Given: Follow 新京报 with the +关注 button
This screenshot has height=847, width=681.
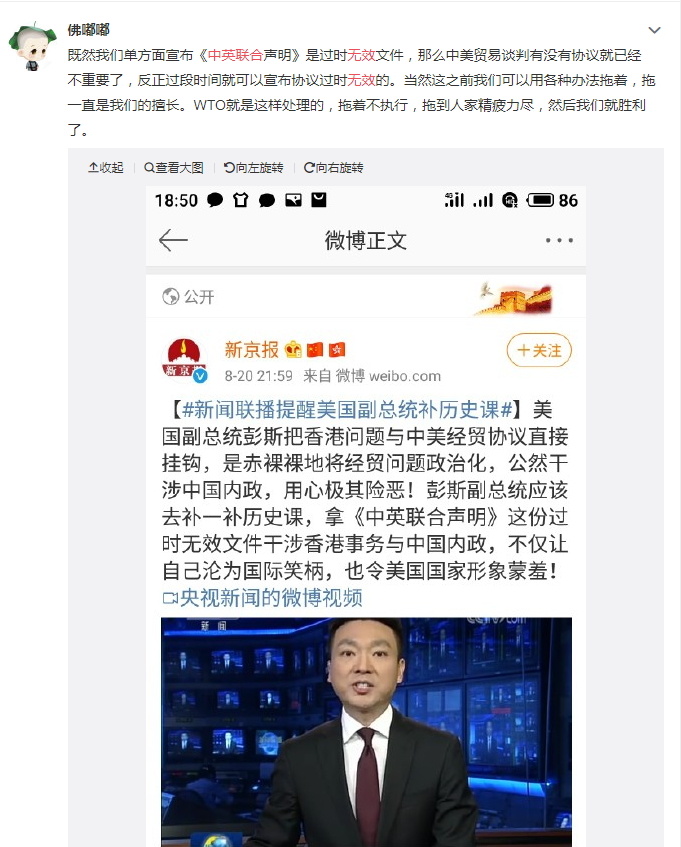Looking at the screenshot, I should click(539, 351).
